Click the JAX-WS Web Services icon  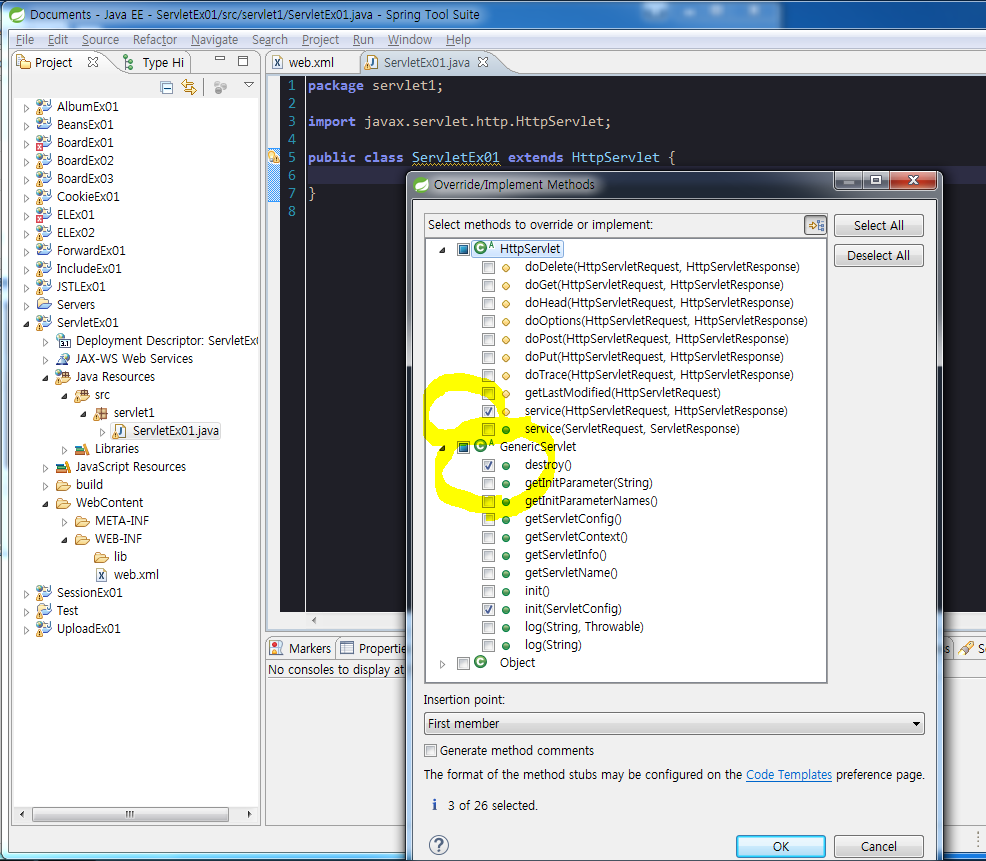(x=63, y=358)
